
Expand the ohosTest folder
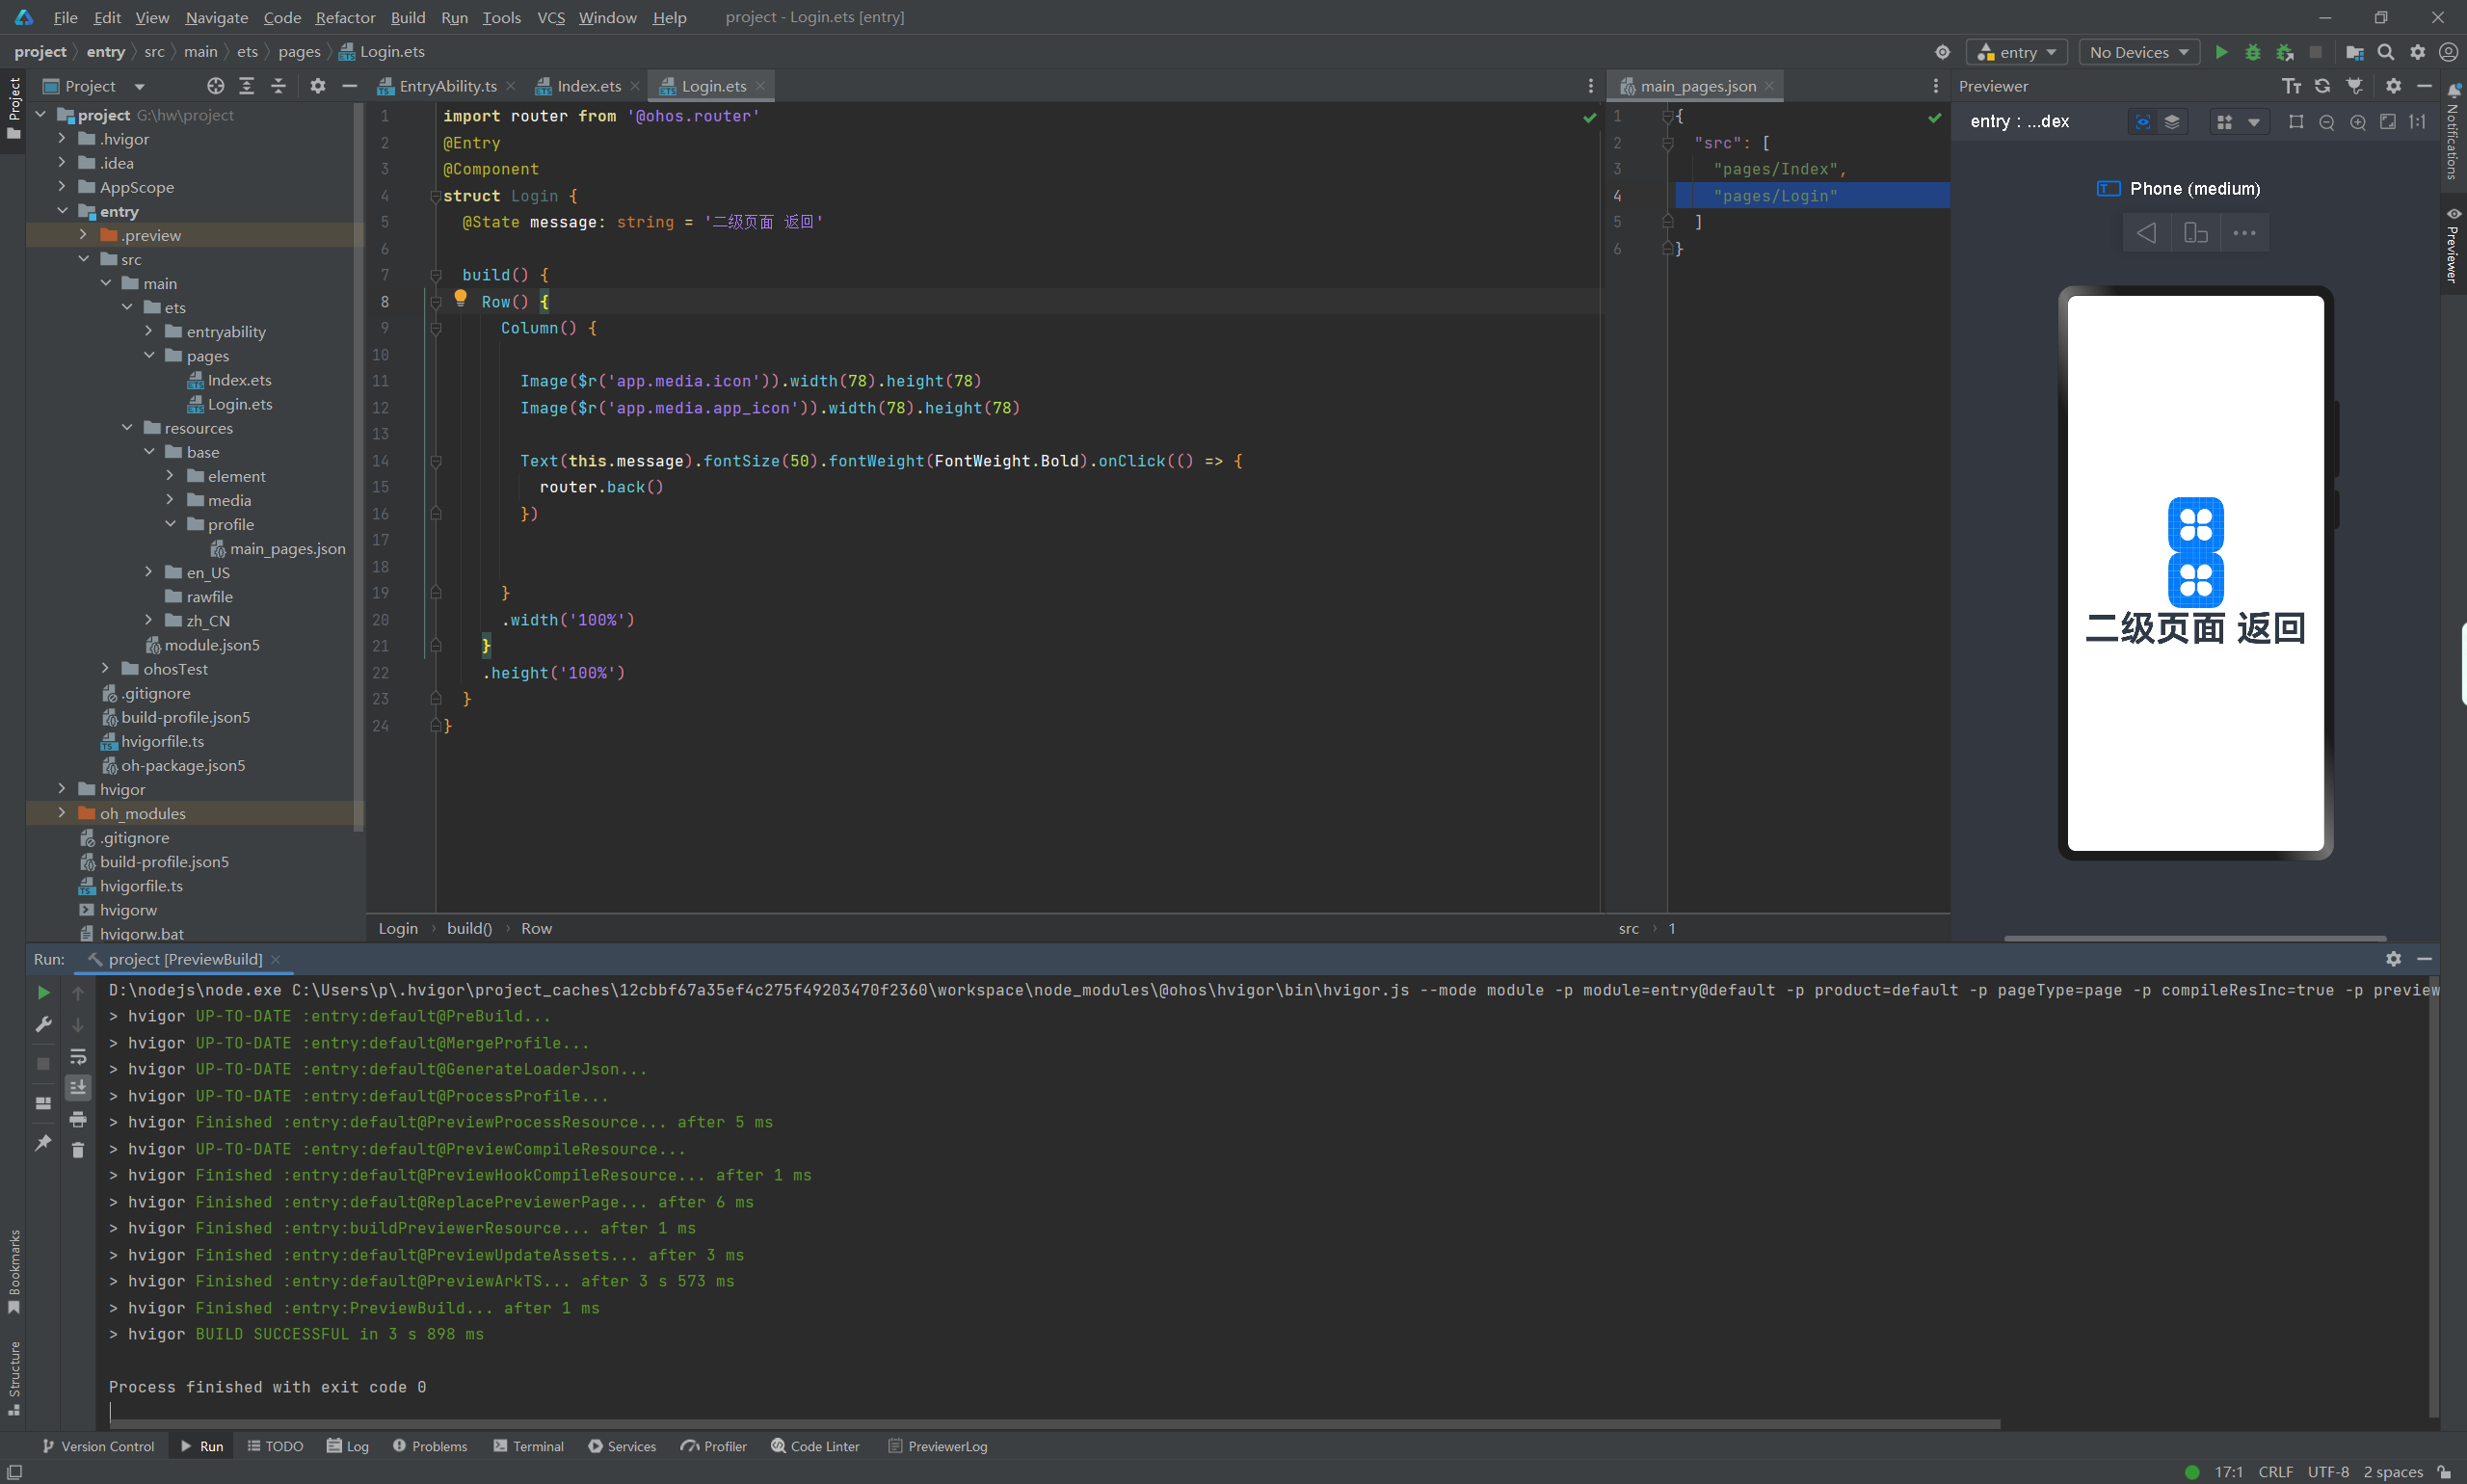pyautogui.click(x=105, y=669)
